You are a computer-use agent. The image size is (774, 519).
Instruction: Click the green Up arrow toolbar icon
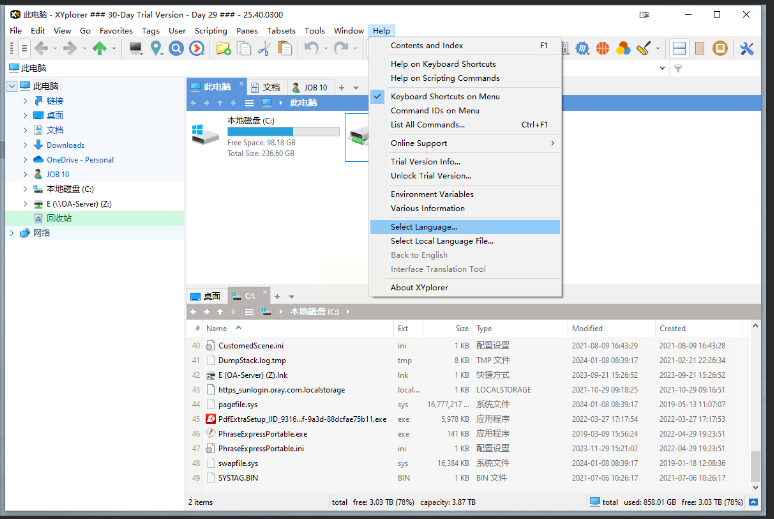[x=100, y=48]
